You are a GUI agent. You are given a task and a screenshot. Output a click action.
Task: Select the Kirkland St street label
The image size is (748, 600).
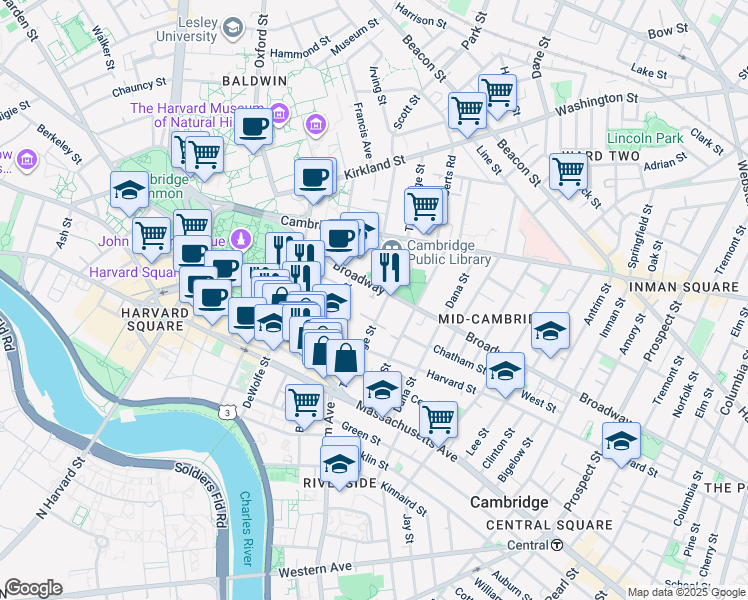tap(374, 167)
